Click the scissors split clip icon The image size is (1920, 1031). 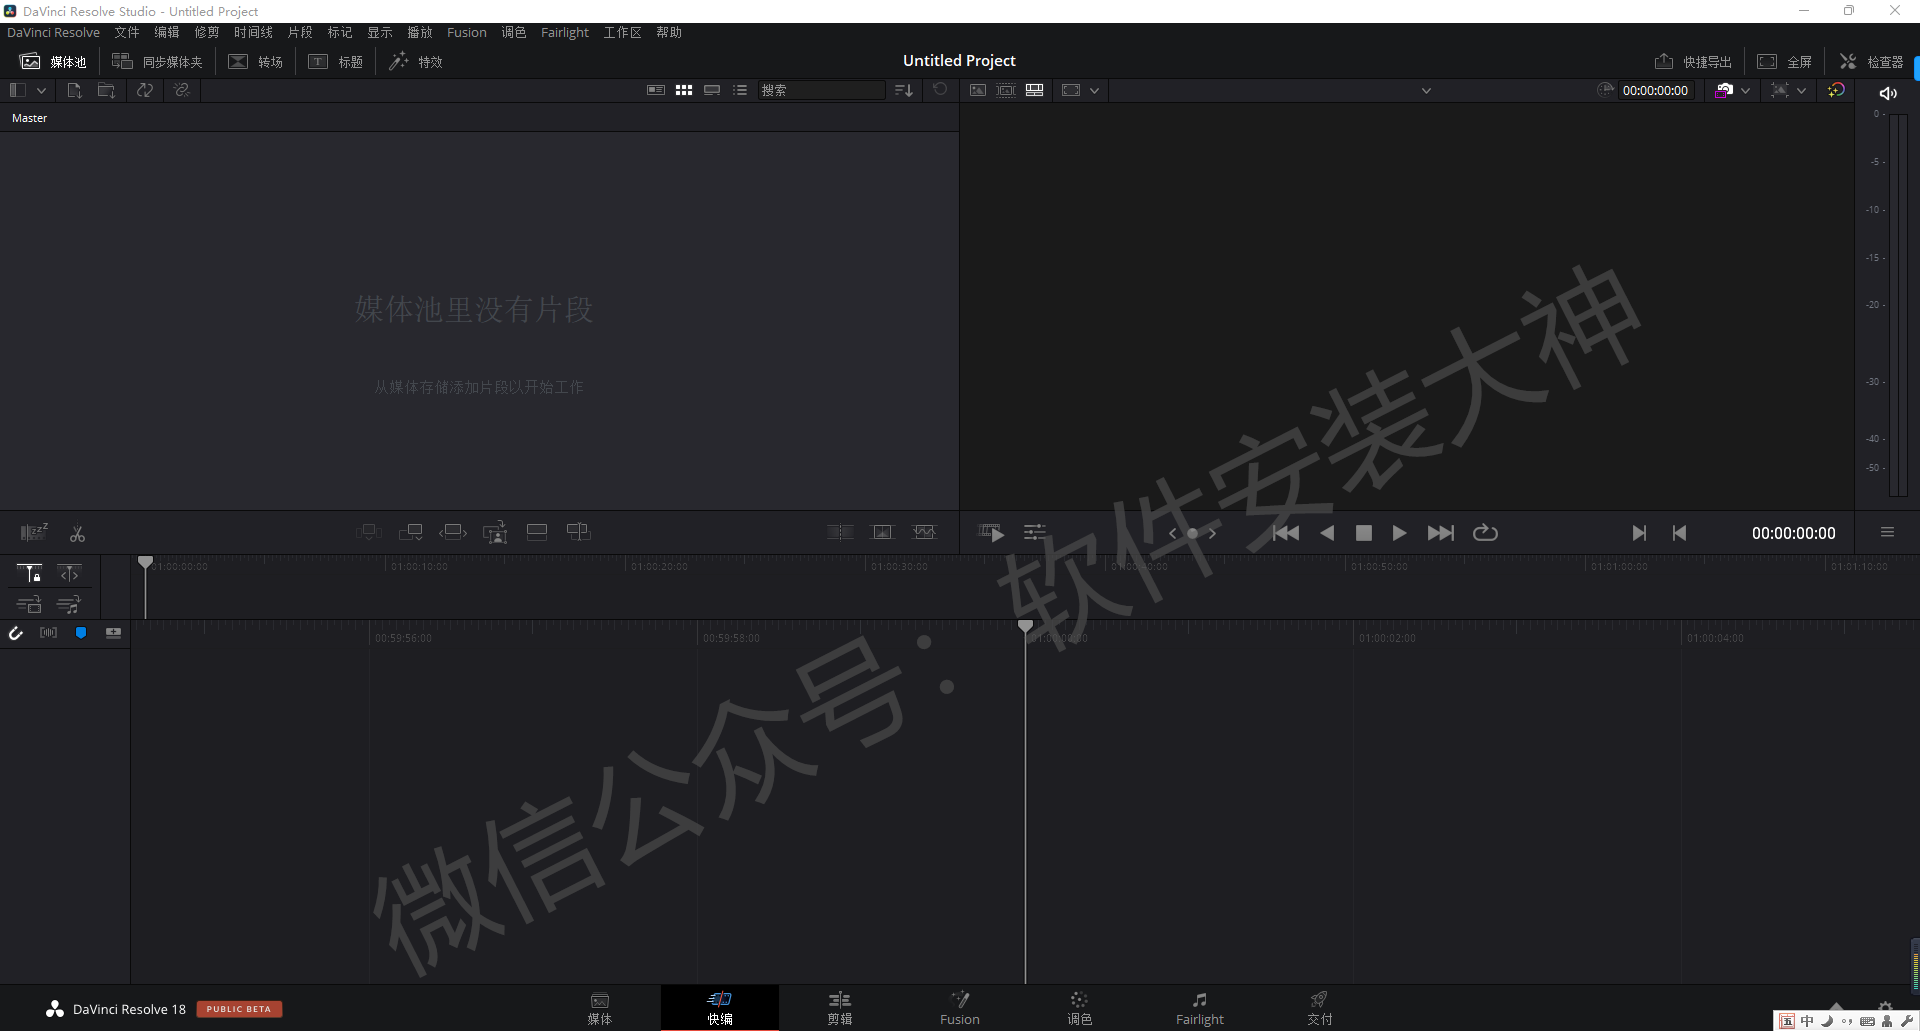tap(77, 533)
